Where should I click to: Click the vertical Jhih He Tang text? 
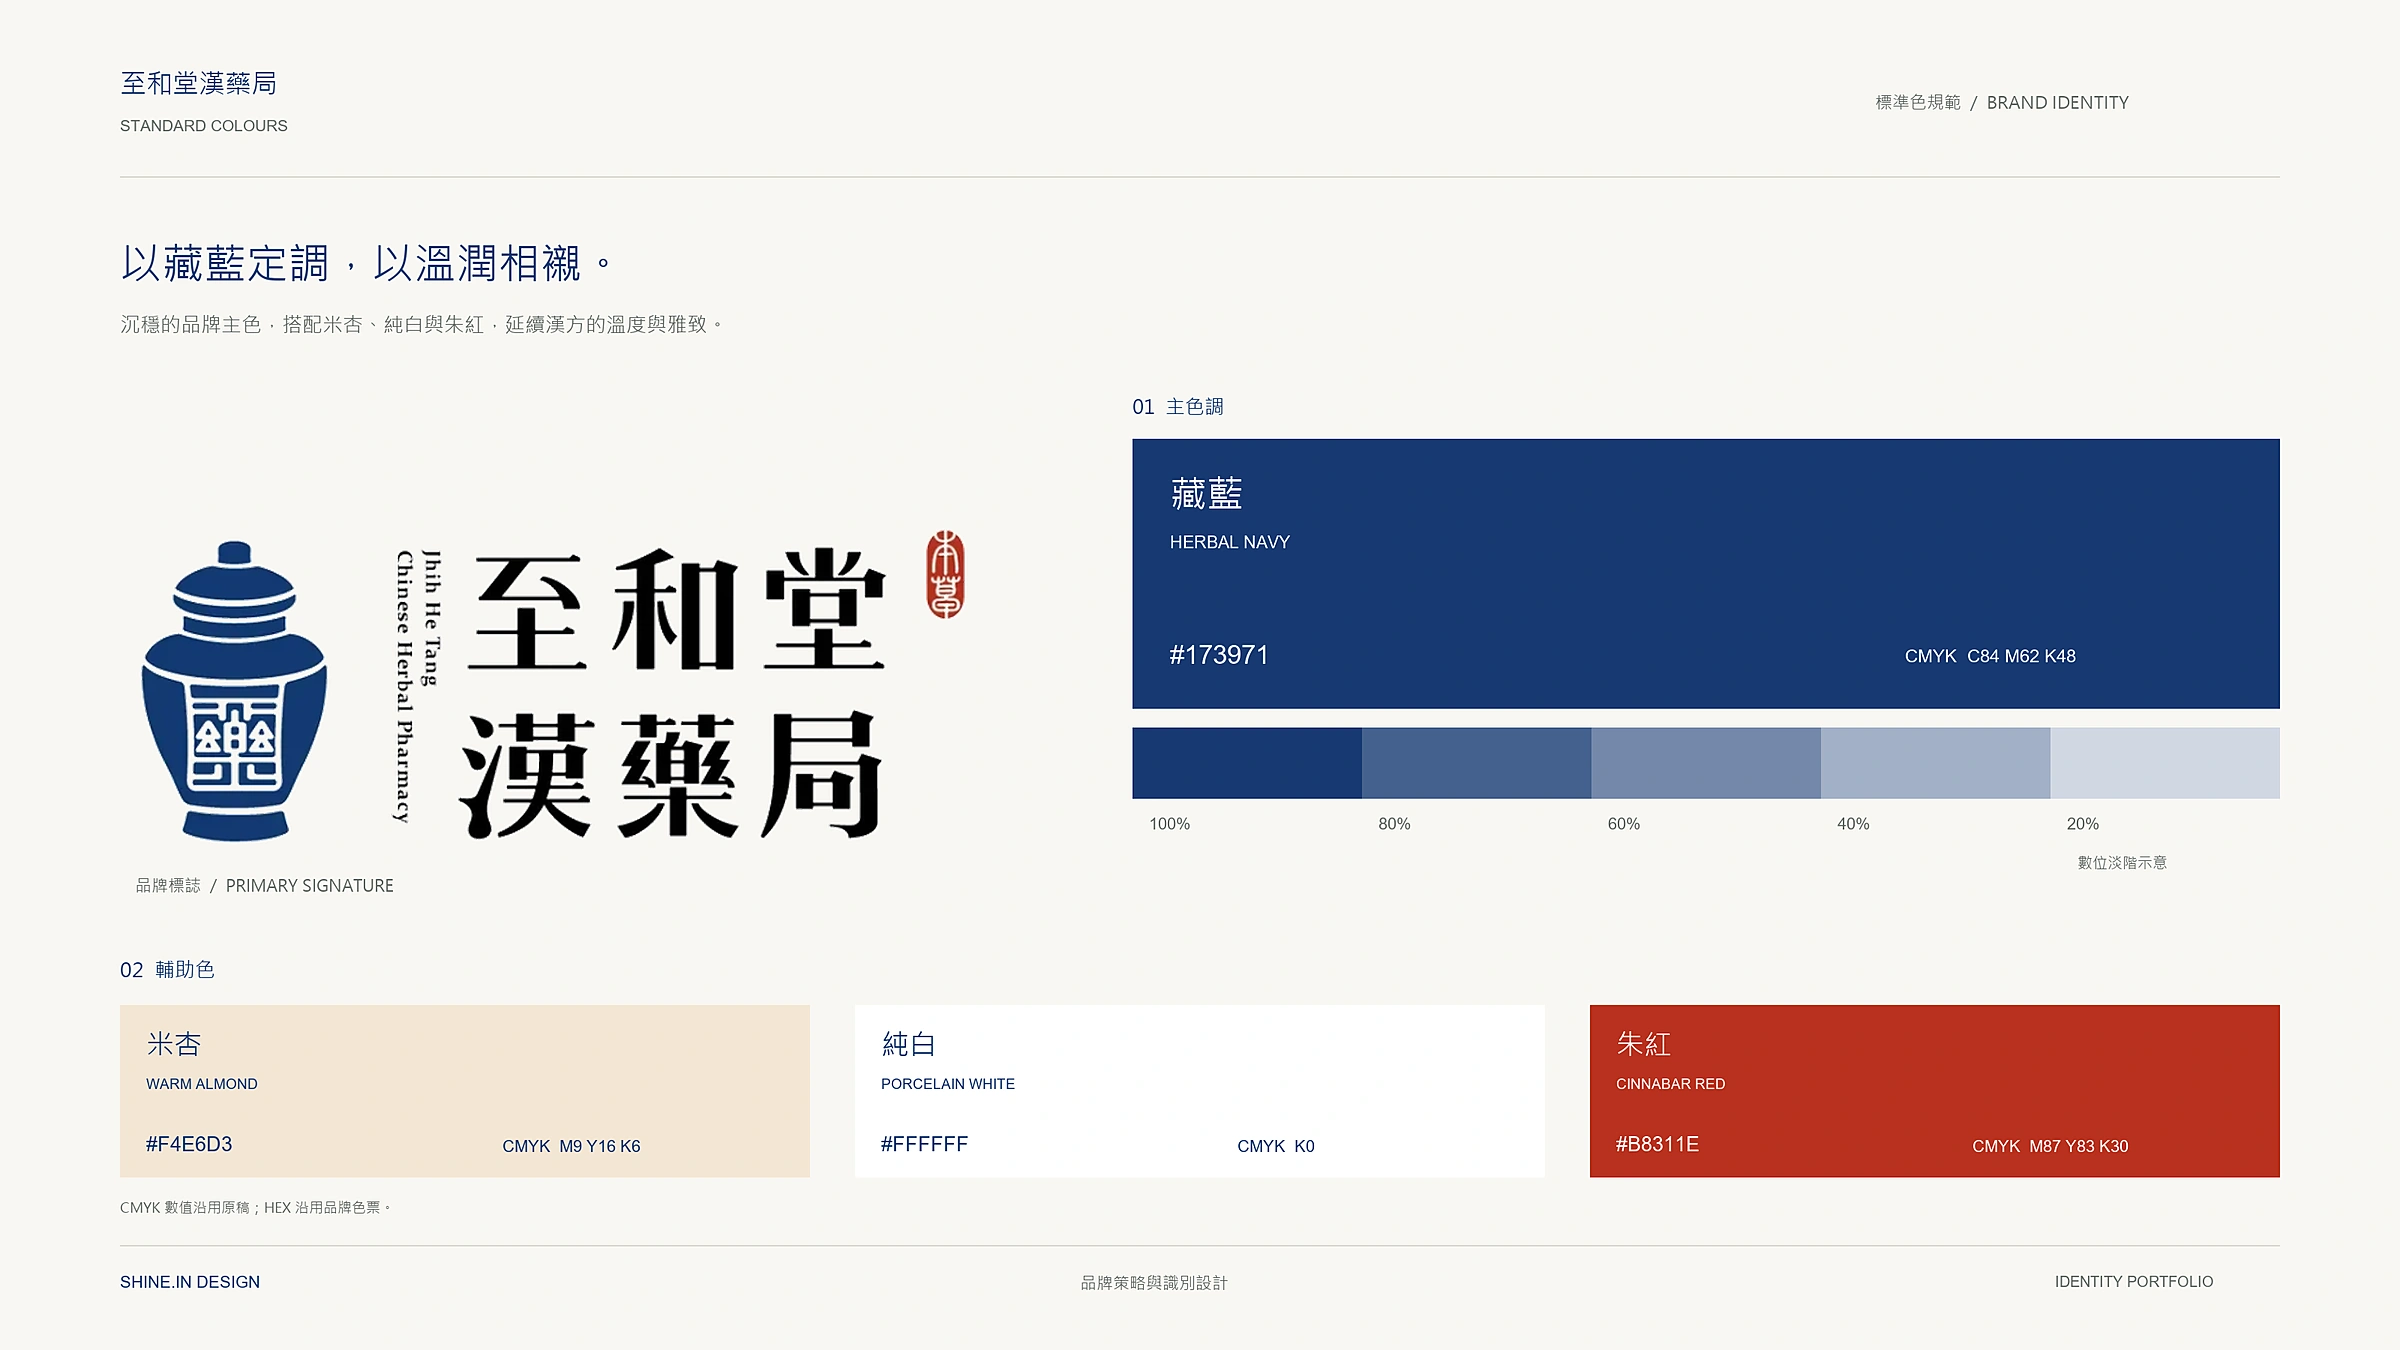coord(431,617)
